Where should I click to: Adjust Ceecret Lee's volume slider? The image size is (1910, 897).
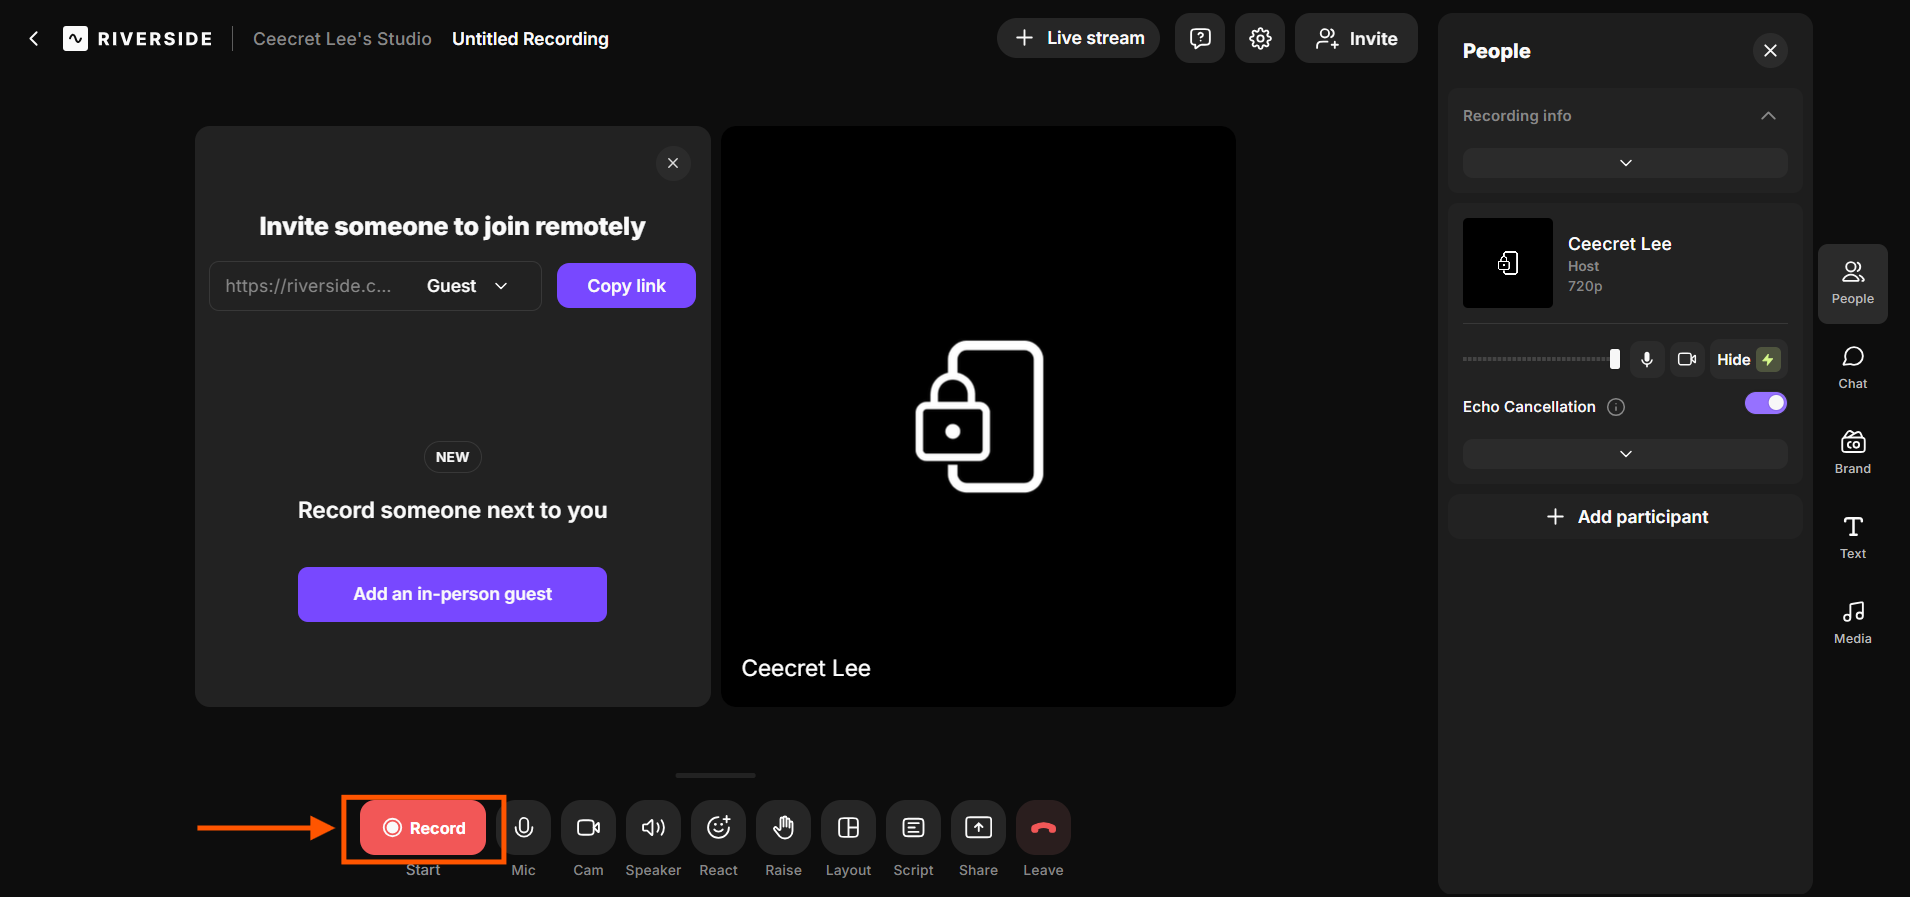tap(1541, 359)
